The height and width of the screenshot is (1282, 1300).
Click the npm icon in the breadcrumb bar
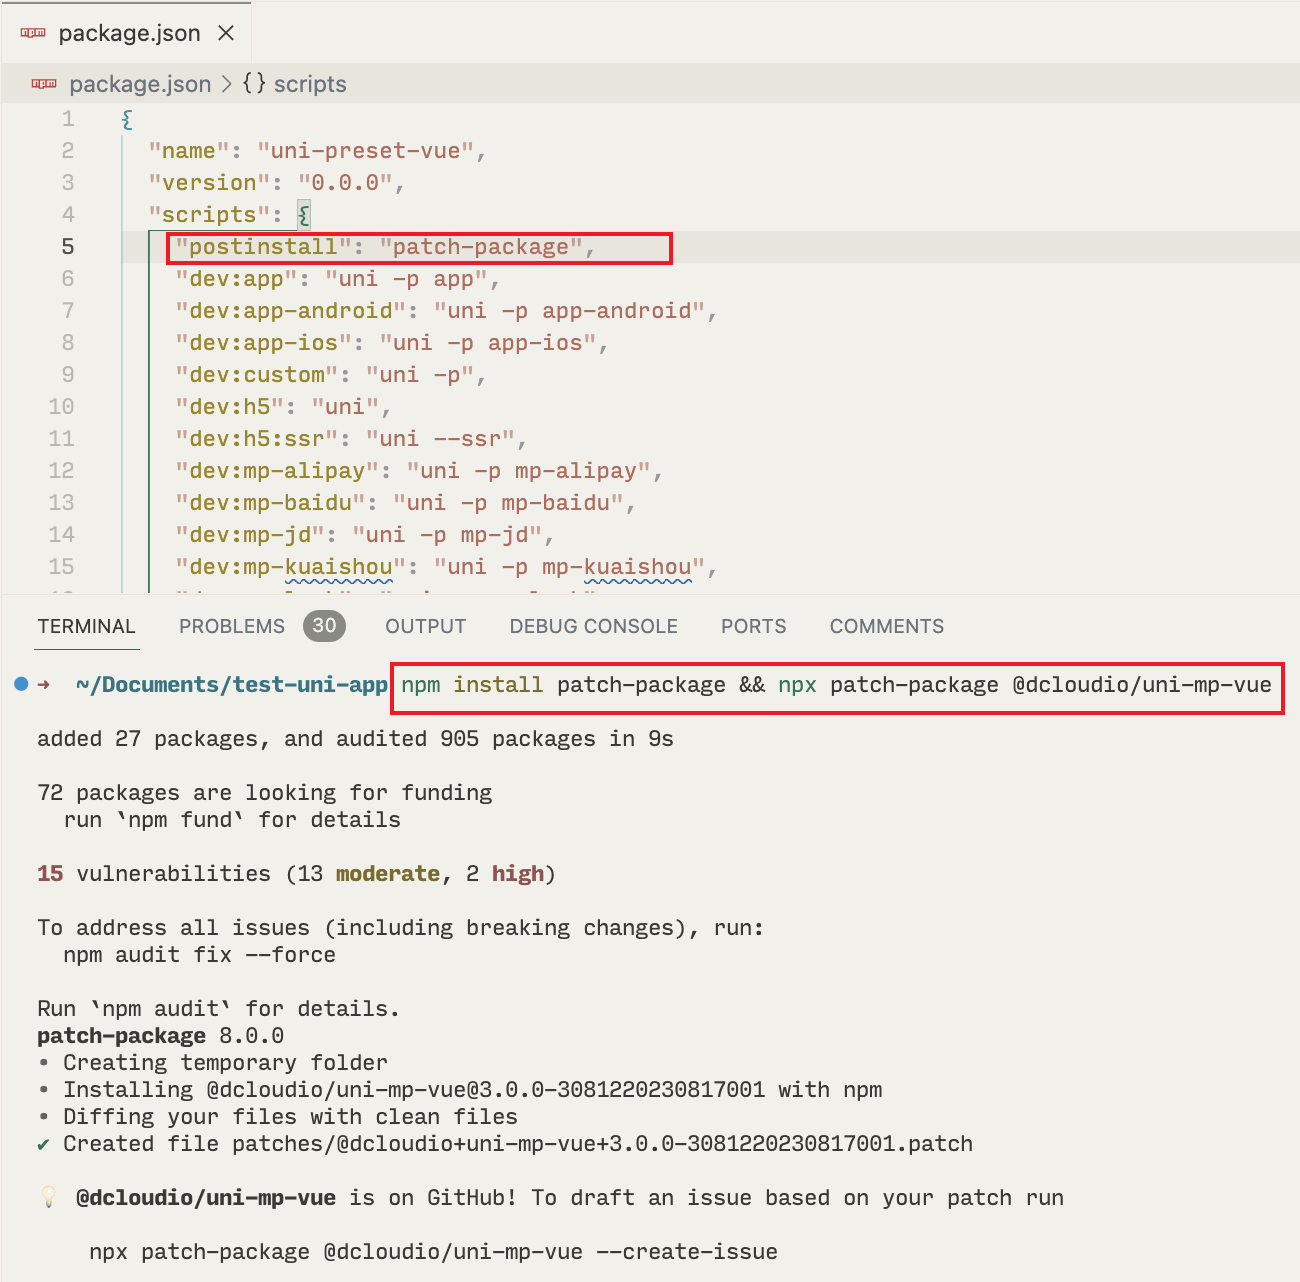coord(44,84)
